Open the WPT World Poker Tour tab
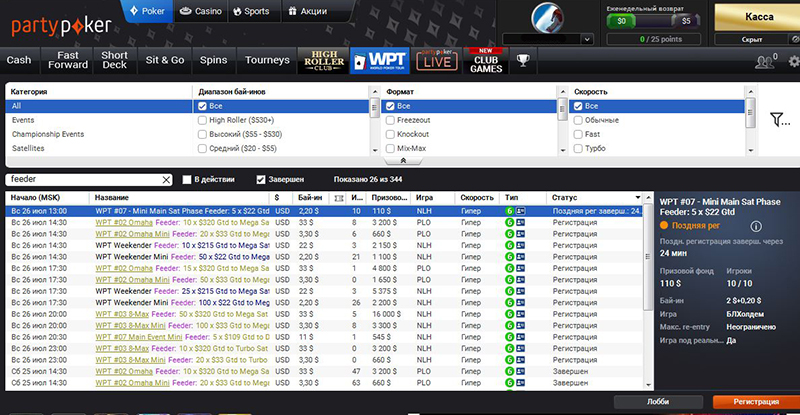 [381, 61]
